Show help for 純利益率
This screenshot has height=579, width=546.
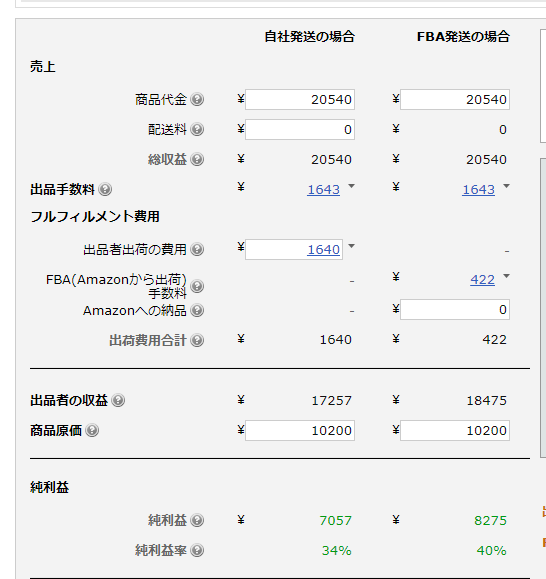[197, 550]
